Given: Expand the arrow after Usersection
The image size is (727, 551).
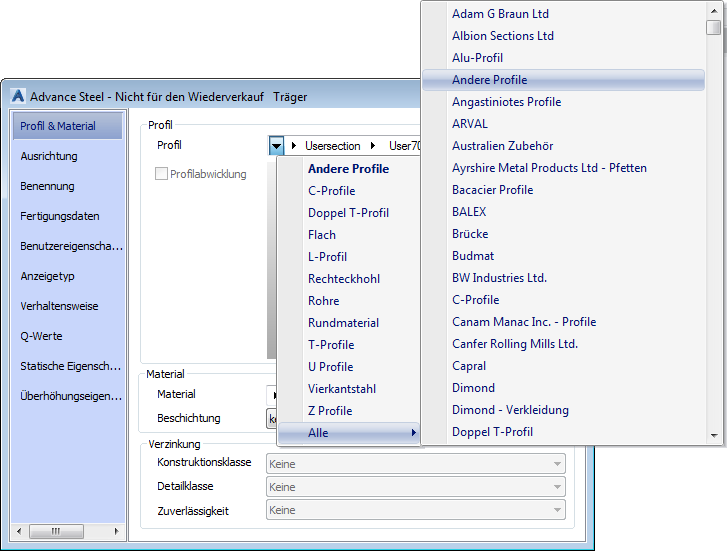Looking at the screenshot, I should 373,146.
